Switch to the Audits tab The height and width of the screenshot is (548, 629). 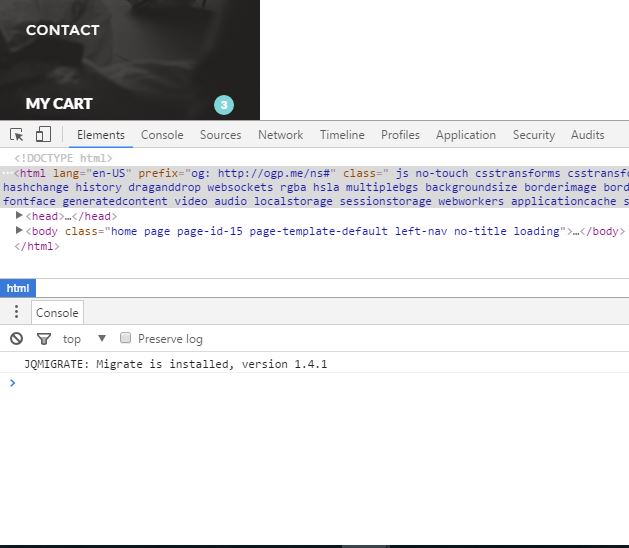[x=587, y=135]
